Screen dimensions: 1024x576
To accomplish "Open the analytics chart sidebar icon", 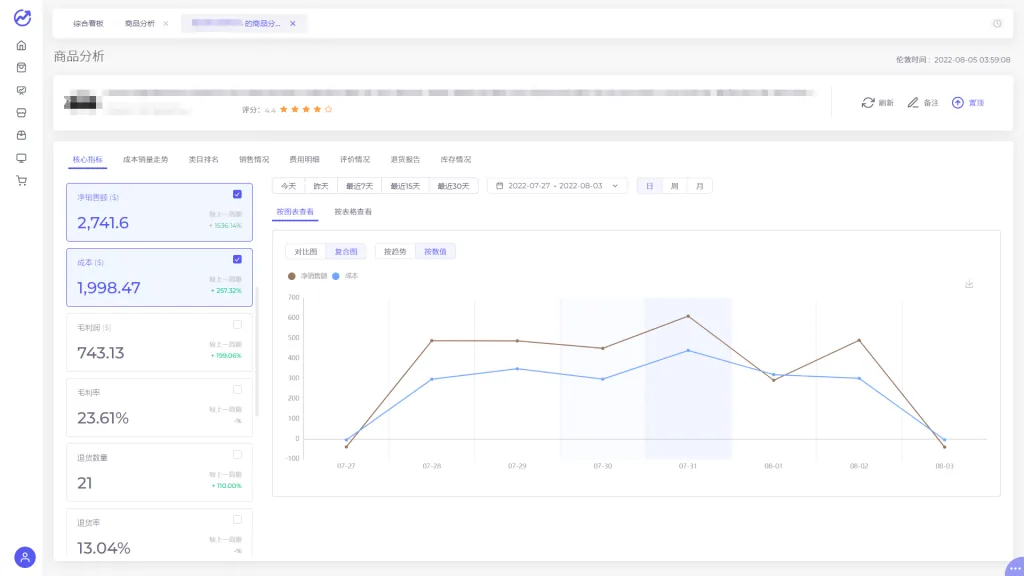I will tap(22, 90).
